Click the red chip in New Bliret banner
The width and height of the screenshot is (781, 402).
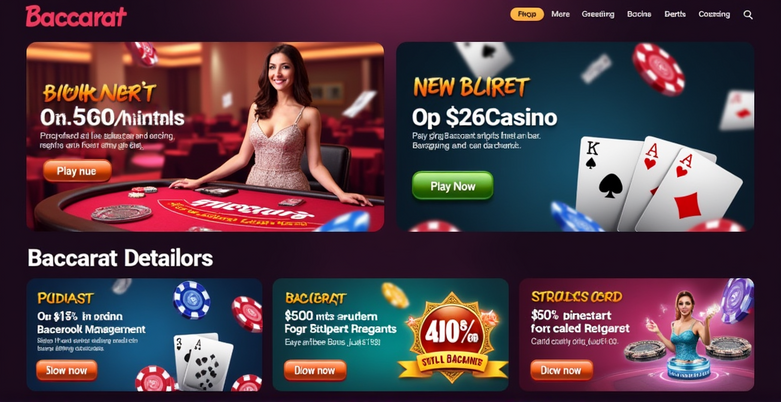click(x=658, y=69)
